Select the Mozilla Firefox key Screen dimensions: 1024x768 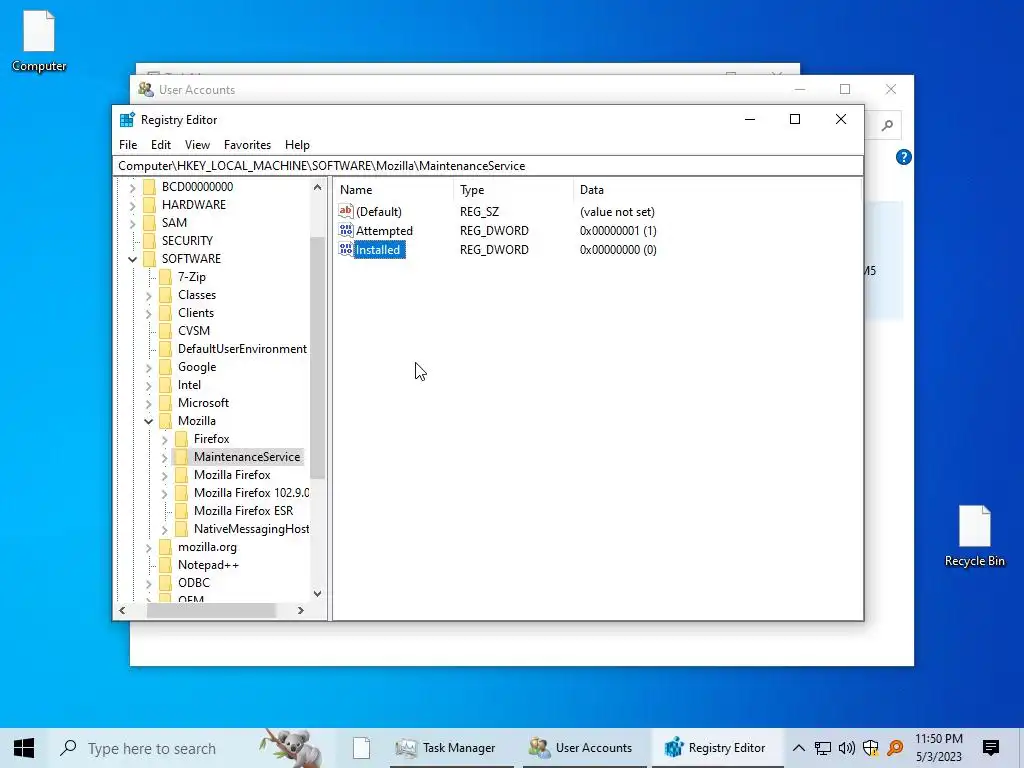(x=232, y=475)
